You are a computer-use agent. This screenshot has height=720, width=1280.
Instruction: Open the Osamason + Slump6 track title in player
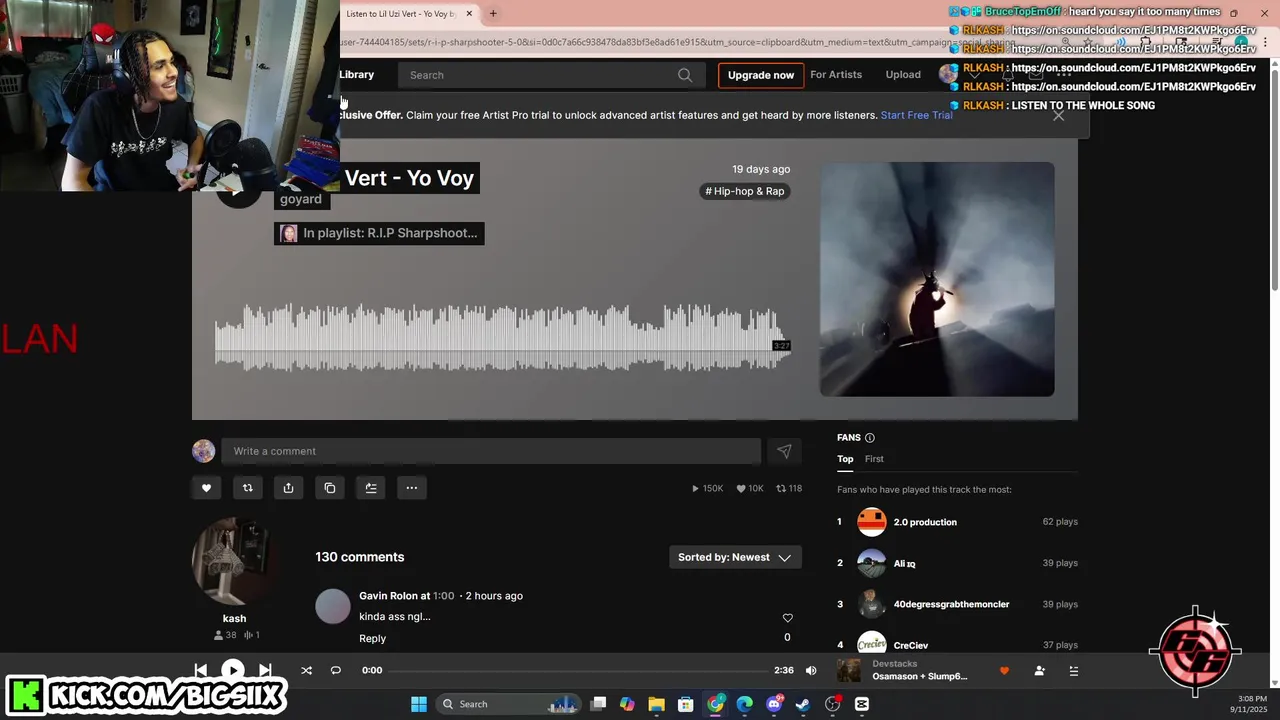pyautogui.click(x=919, y=677)
